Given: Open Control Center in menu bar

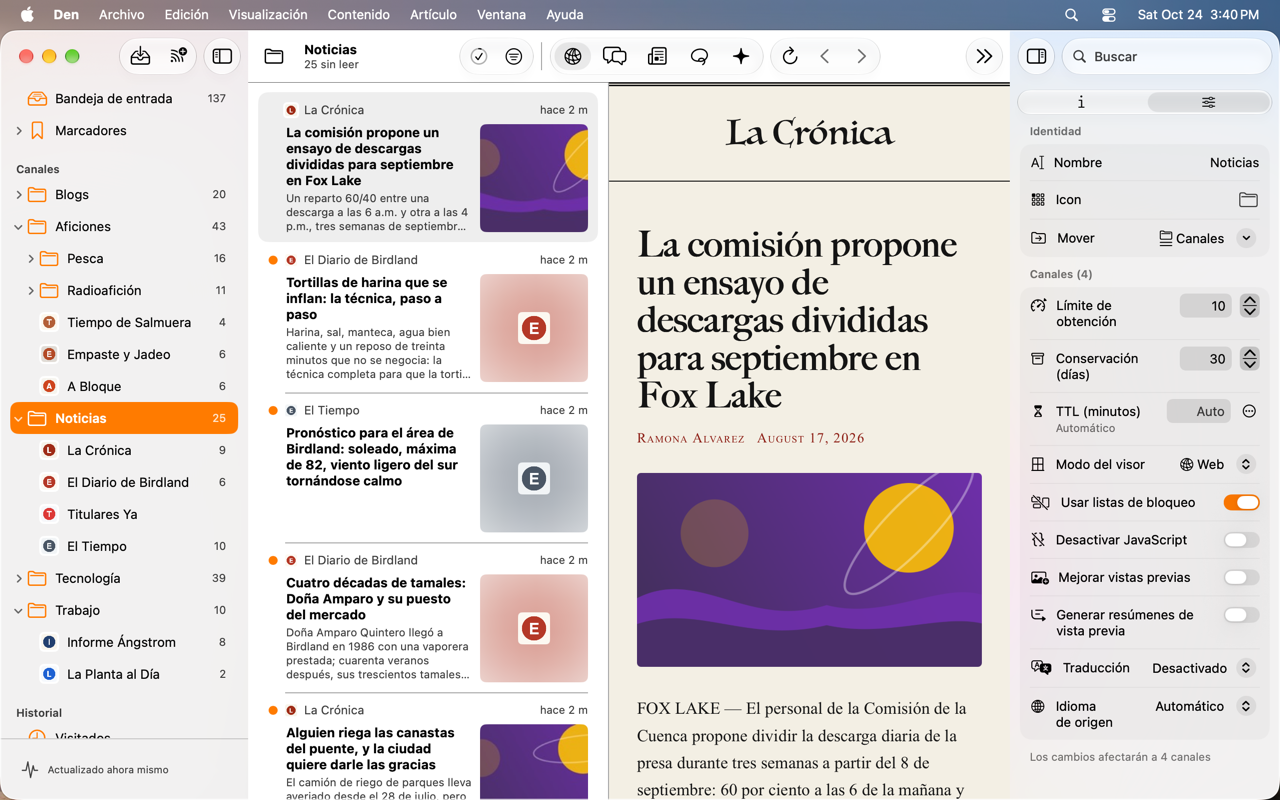Looking at the screenshot, I should pos(1109,15).
